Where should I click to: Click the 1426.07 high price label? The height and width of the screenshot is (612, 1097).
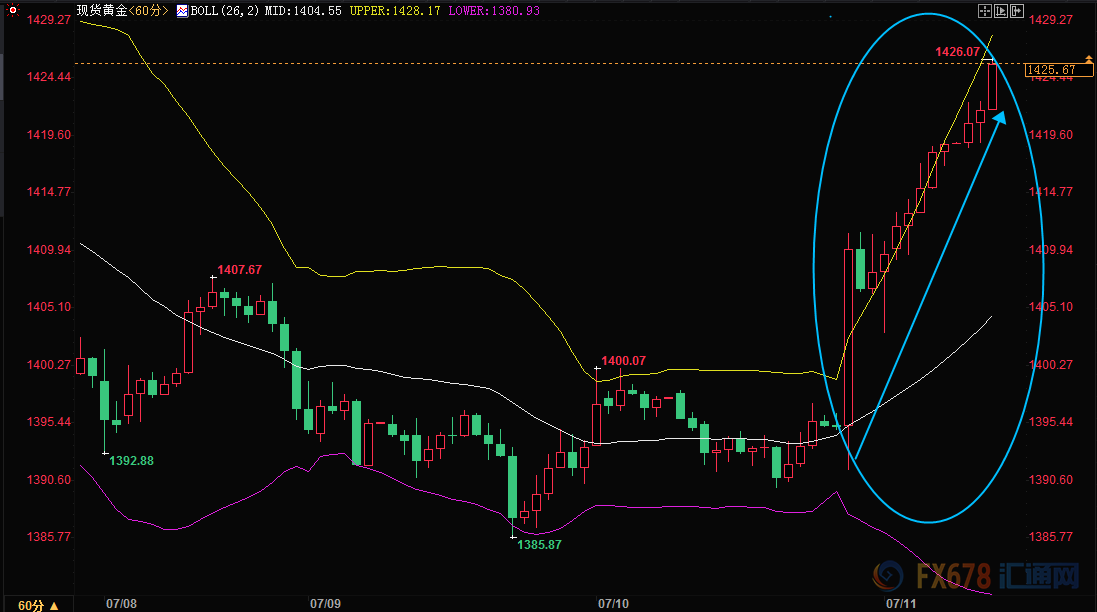(956, 50)
